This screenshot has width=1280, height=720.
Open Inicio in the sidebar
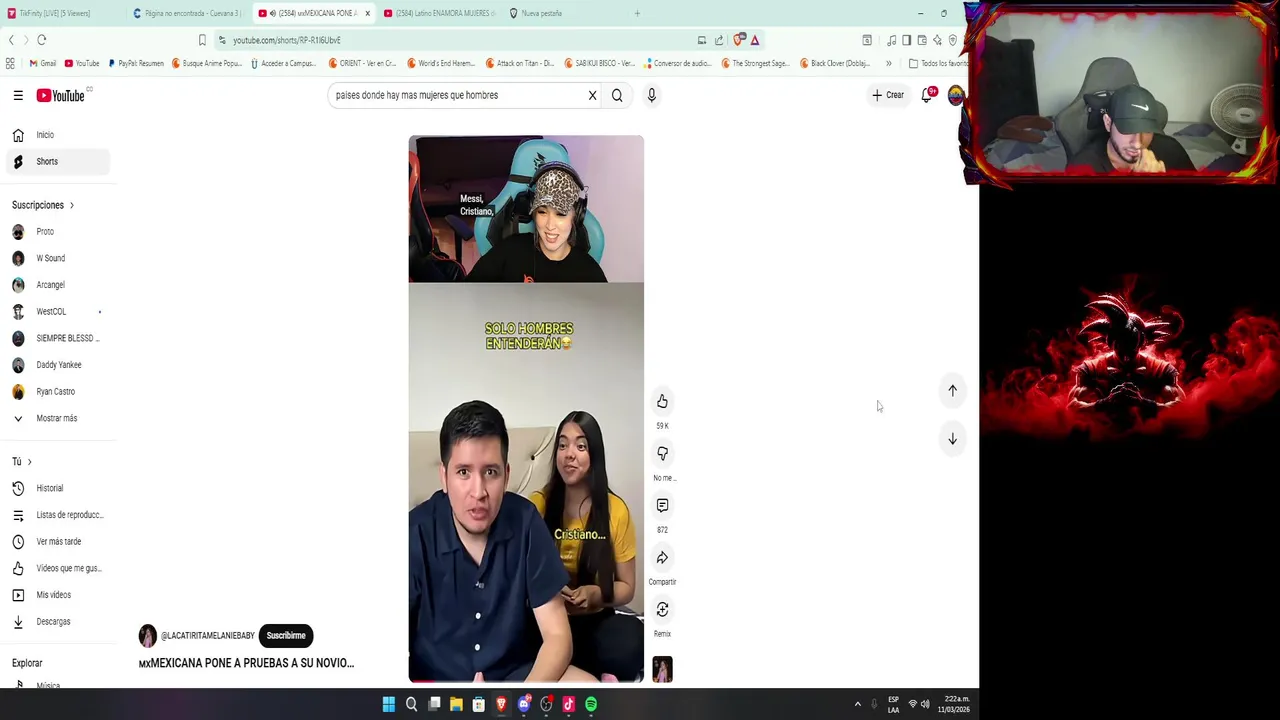click(x=58, y=135)
